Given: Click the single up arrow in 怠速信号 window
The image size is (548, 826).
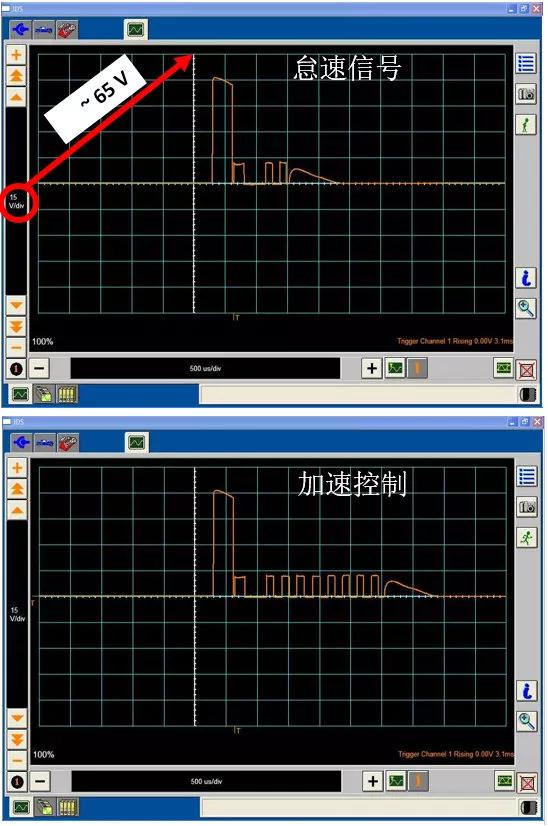Looking at the screenshot, I should coord(16,97).
